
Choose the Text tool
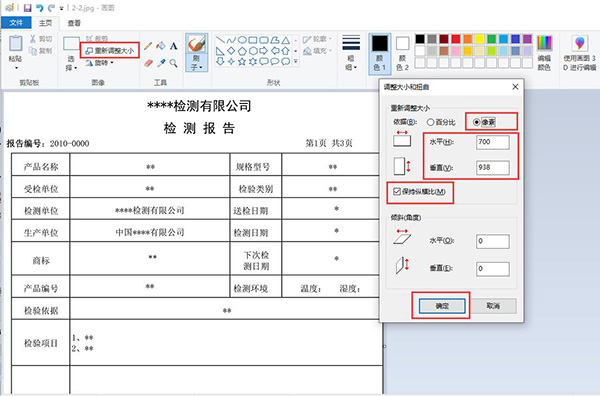(174, 46)
